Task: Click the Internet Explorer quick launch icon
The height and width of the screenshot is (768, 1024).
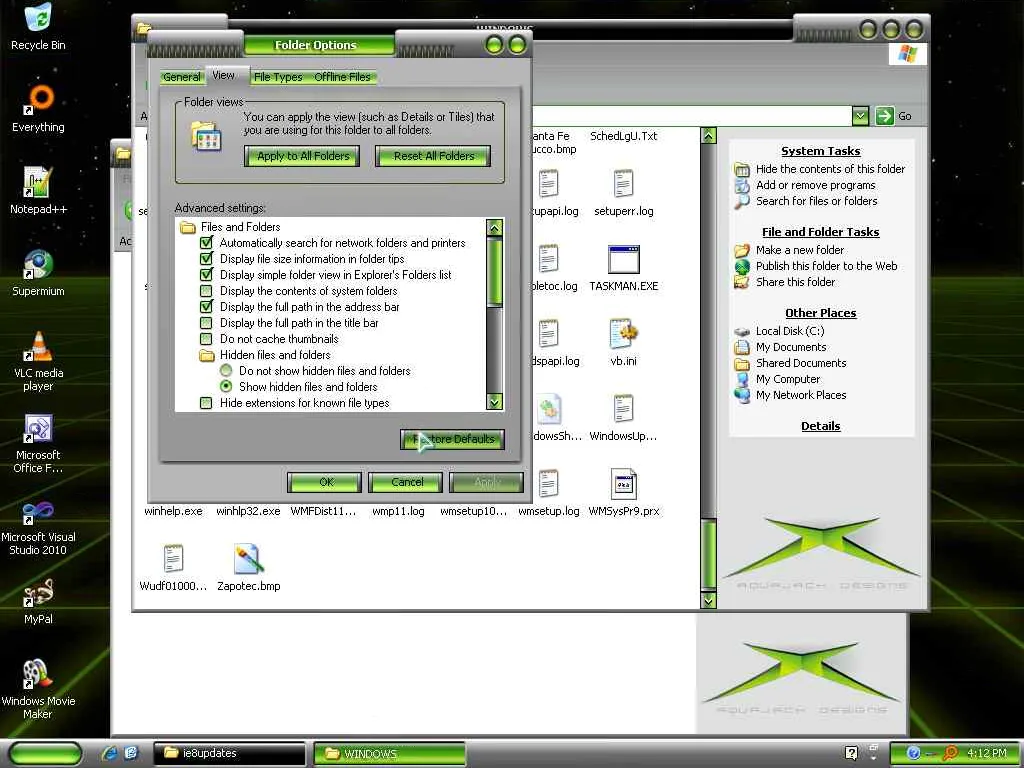Action: point(109,753)
